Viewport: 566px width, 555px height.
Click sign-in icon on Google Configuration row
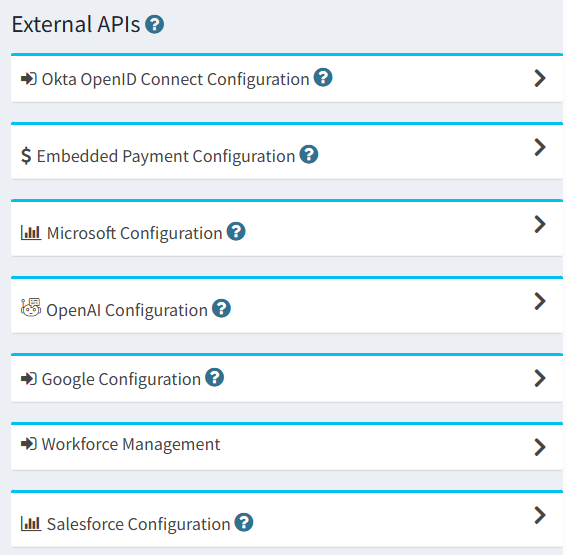[29, 379]
